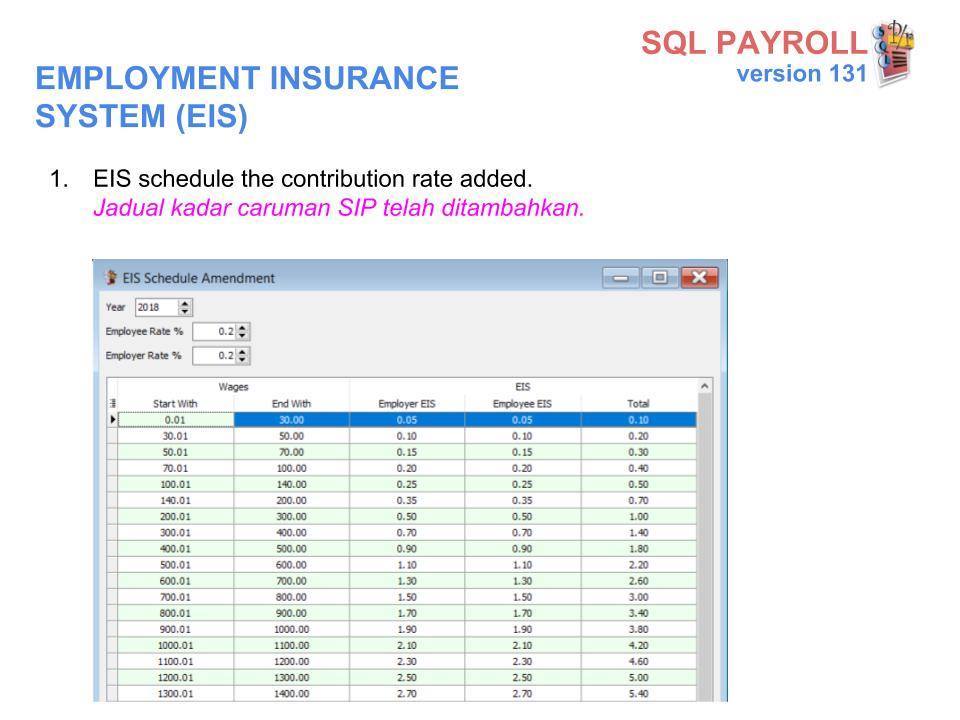Select Start With cell 1100.01
This screenshot has height=720, width=960.
[175, 662]
